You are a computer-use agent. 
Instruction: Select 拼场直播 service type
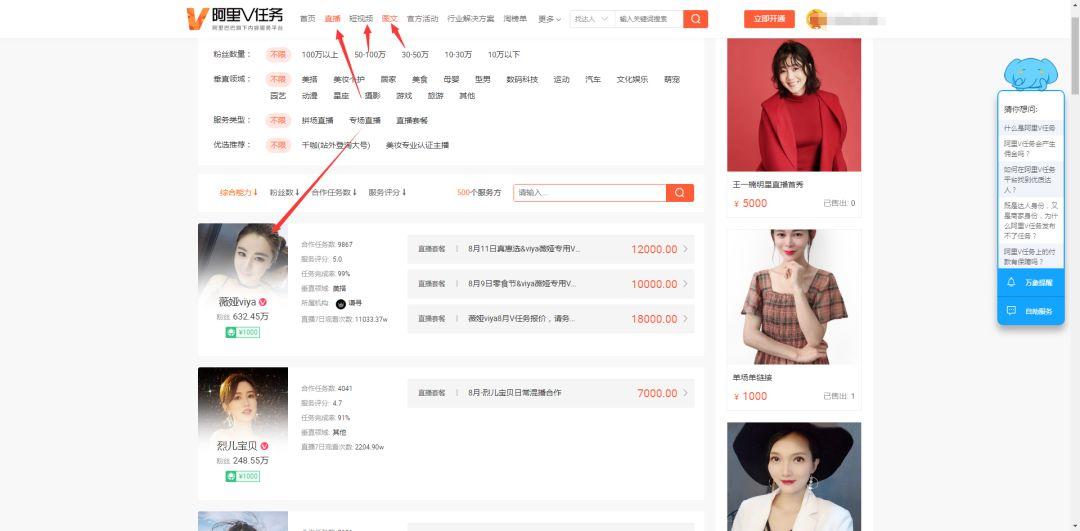pyautogui.click(x=318, y=121)
